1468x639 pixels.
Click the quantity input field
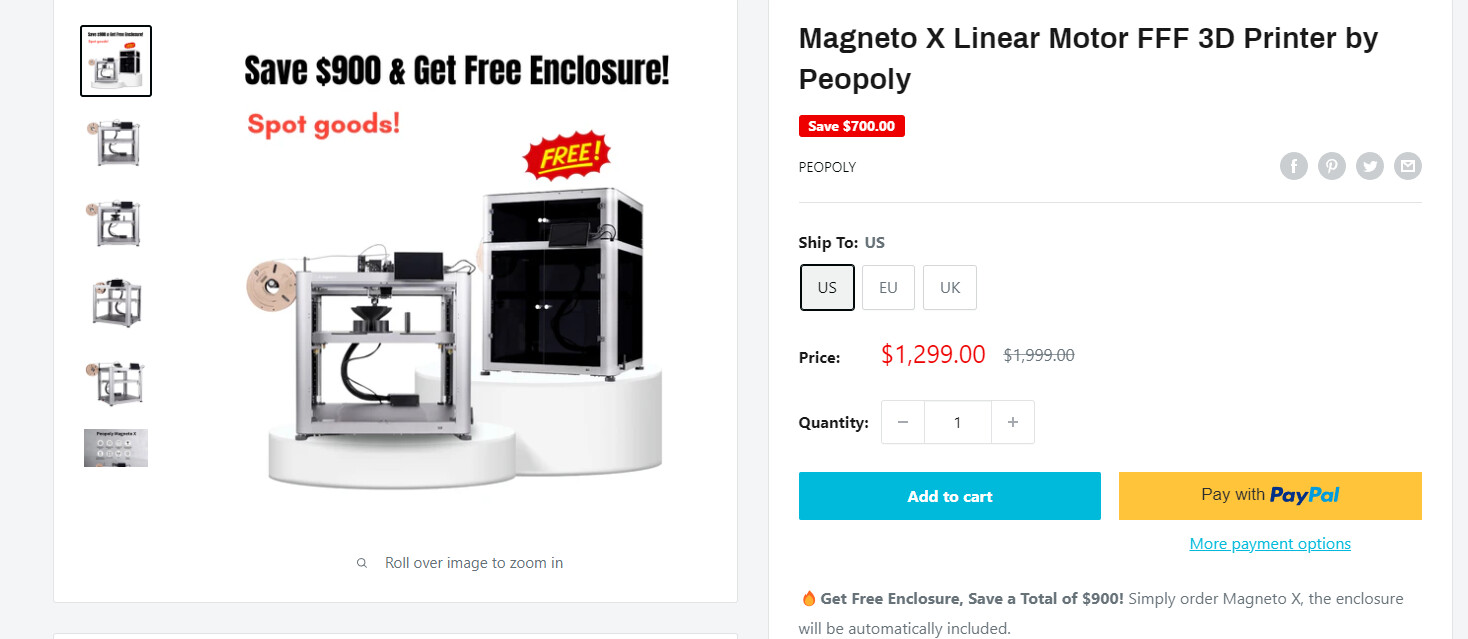[958, 422]
